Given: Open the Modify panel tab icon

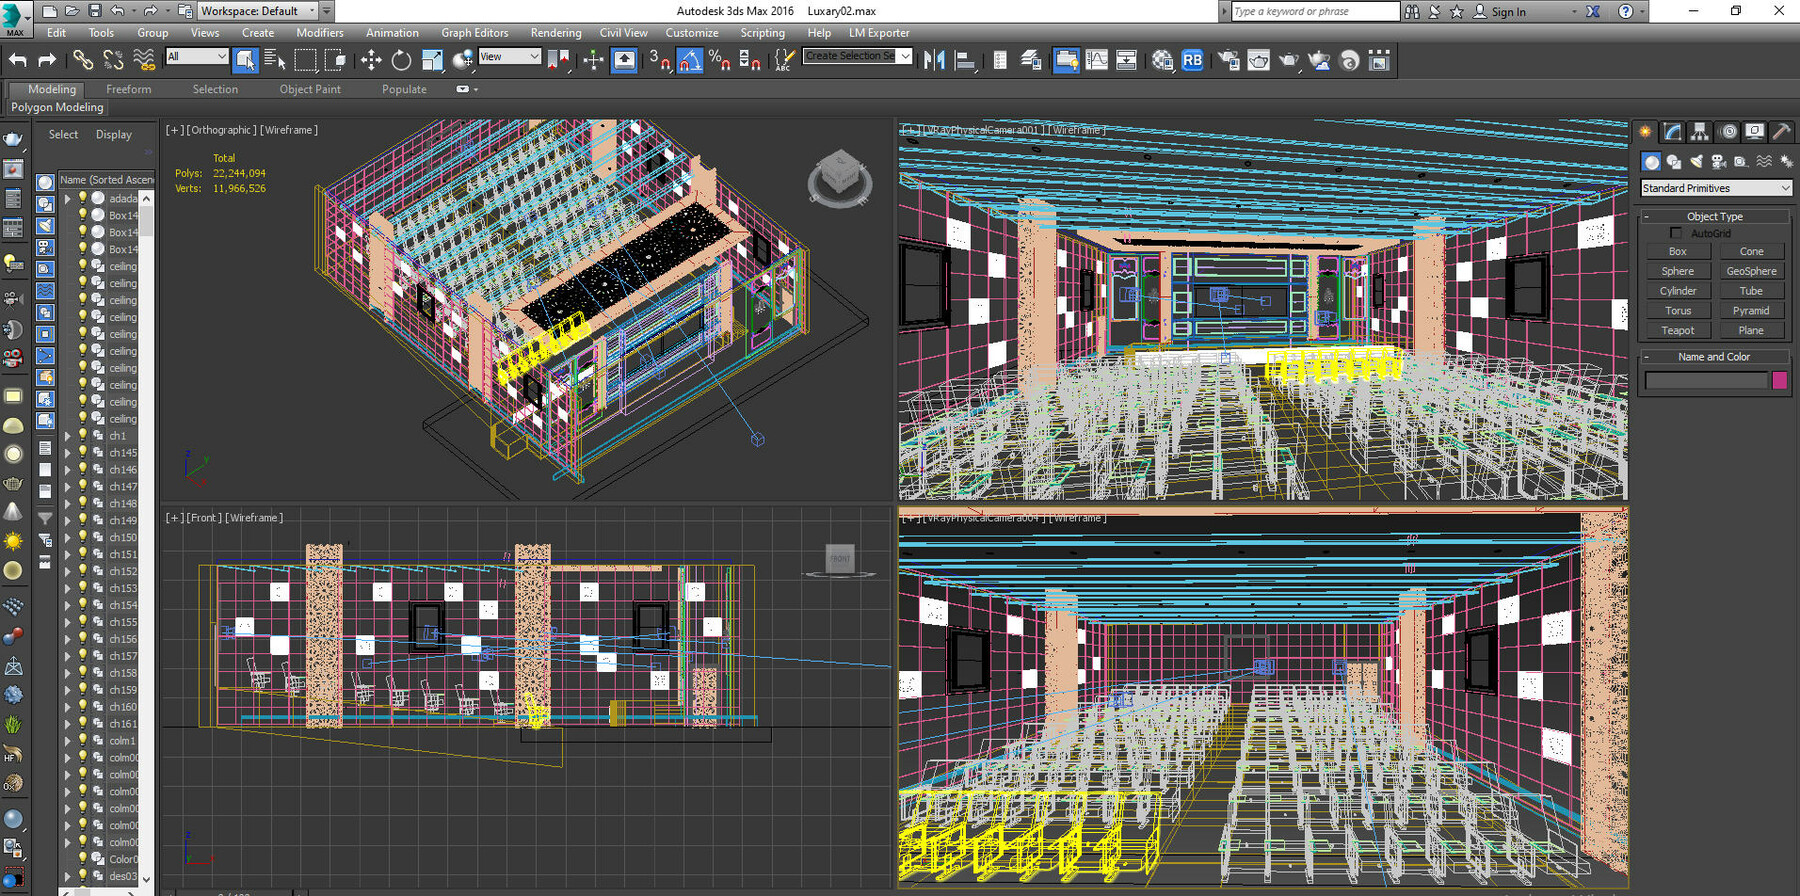Looking at the screenshot, I should pos(1673,132).
